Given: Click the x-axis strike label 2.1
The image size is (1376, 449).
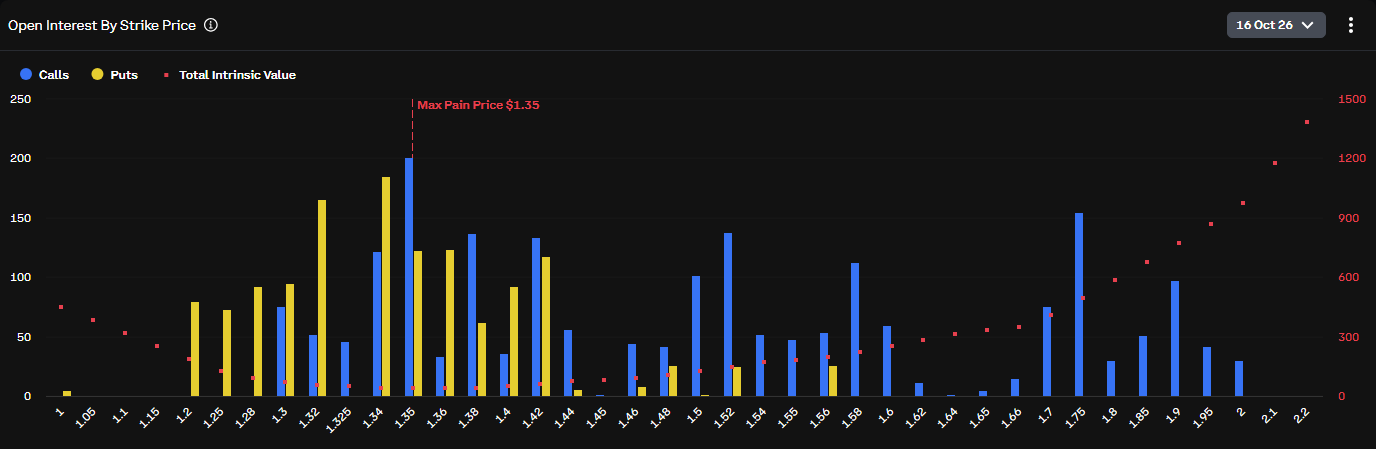Looking at the screenshot, I should click(x=1270, y=415).
